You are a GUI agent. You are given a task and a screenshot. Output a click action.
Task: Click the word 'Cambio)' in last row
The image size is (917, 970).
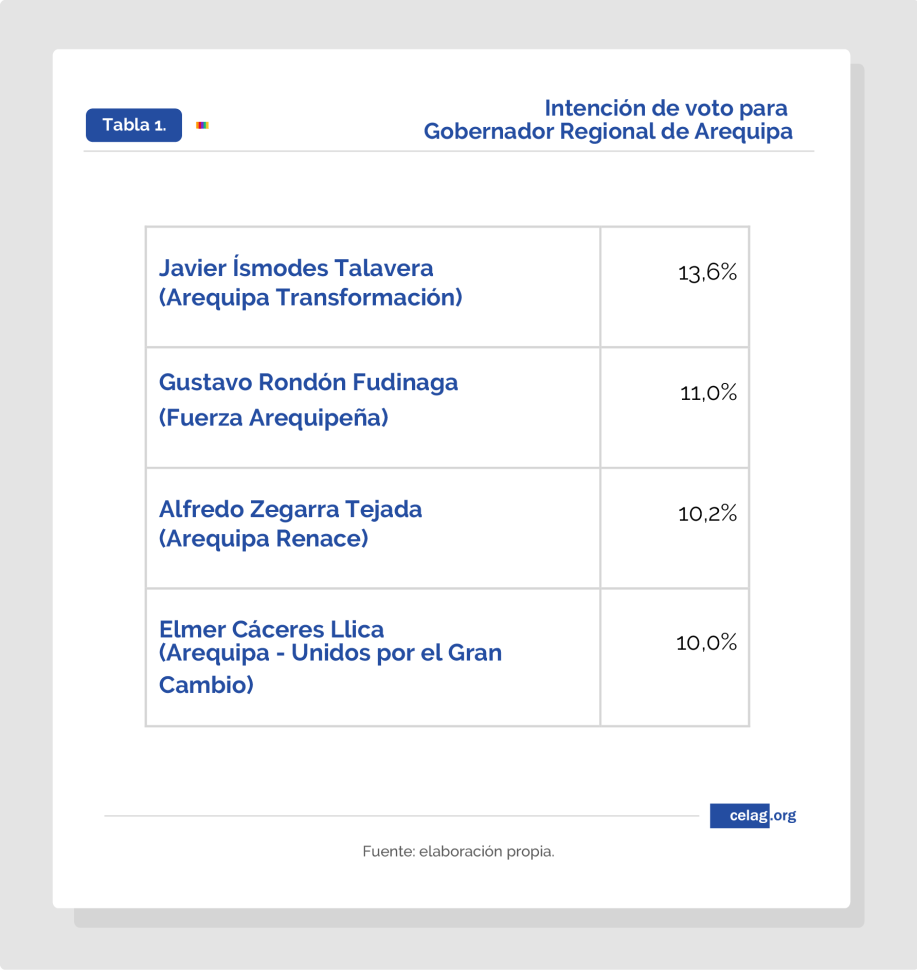point(206,685)
